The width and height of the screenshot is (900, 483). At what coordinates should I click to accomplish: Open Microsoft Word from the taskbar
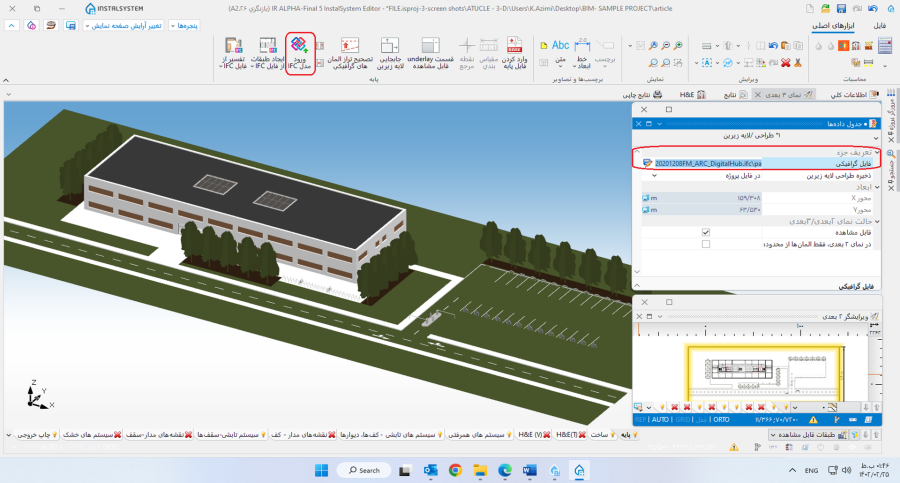(530, 470)
